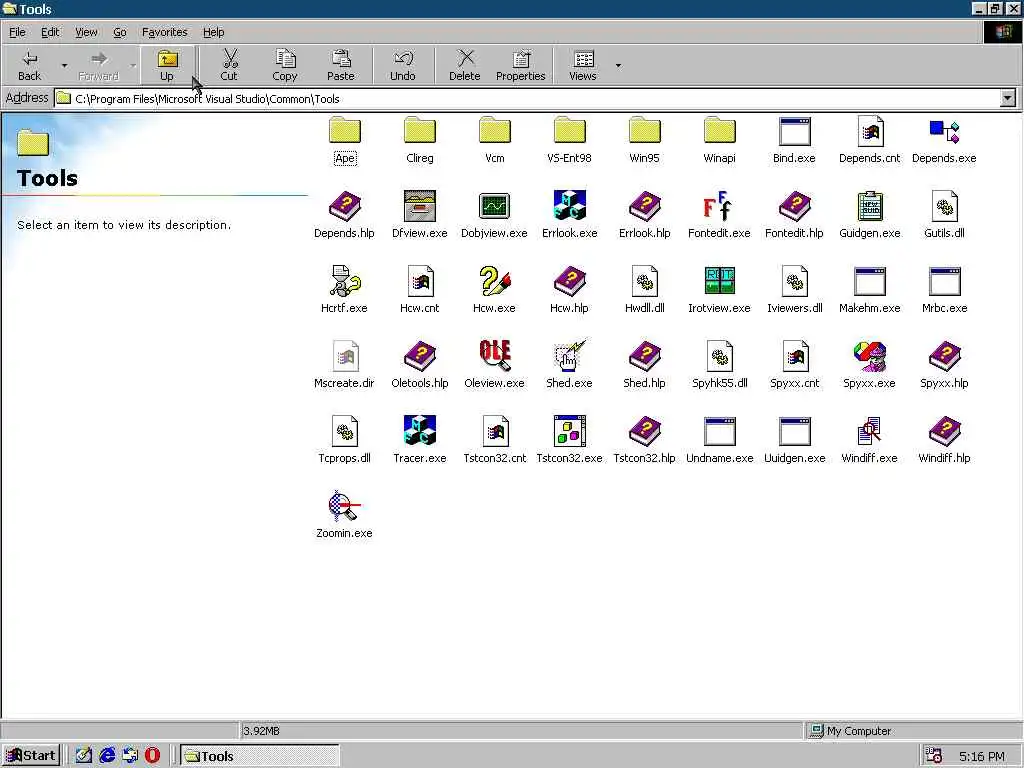Select Spyxx.hlp help file
Screen dimensions: 1024x768
(x=944, y=357)
